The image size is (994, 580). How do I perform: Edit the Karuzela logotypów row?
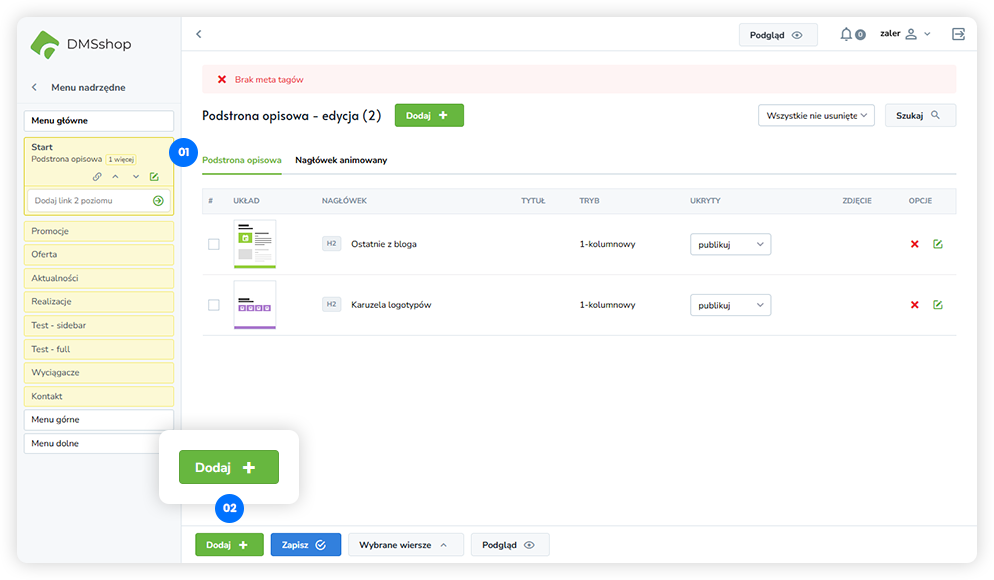pos(937,305)
